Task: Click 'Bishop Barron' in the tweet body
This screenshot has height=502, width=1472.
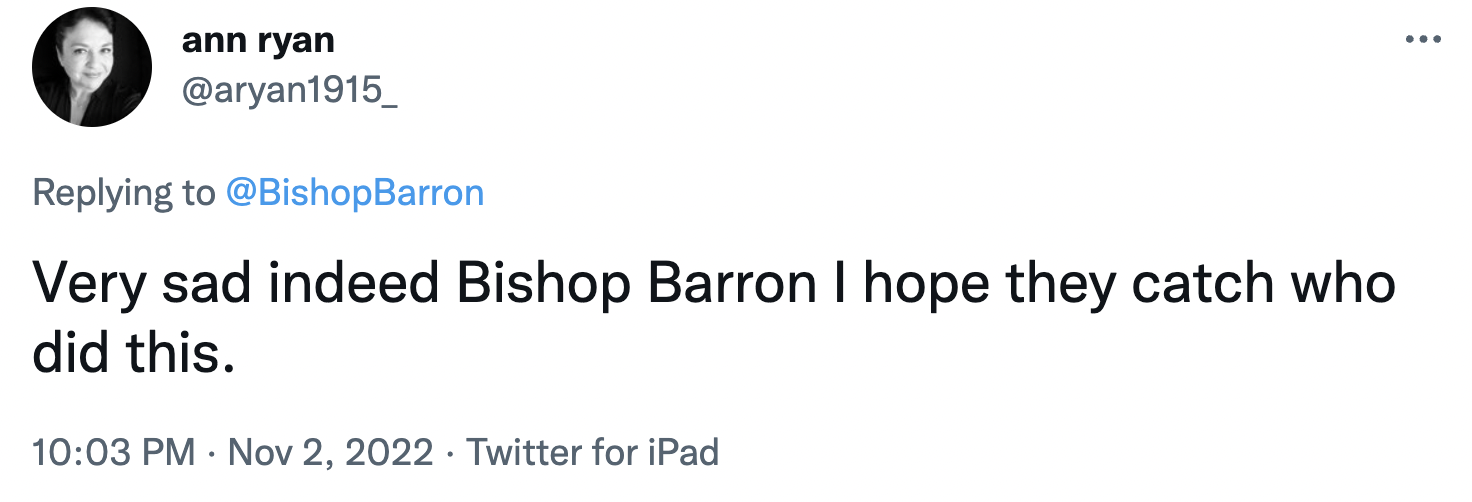Action: 636,286
